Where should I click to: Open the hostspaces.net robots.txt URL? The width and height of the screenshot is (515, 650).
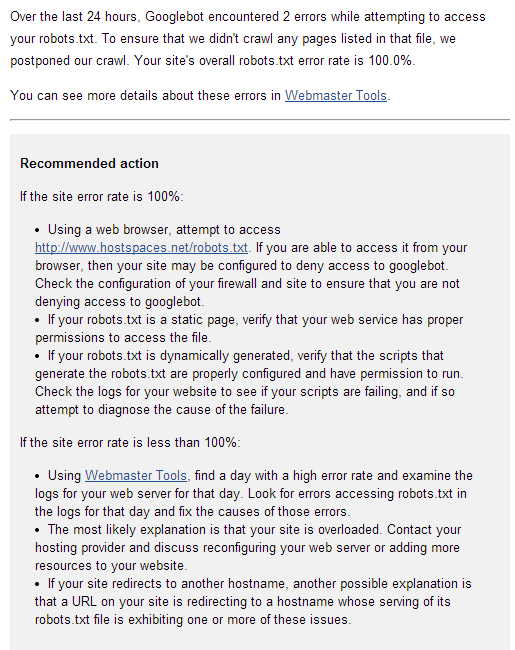click(141, 248)
